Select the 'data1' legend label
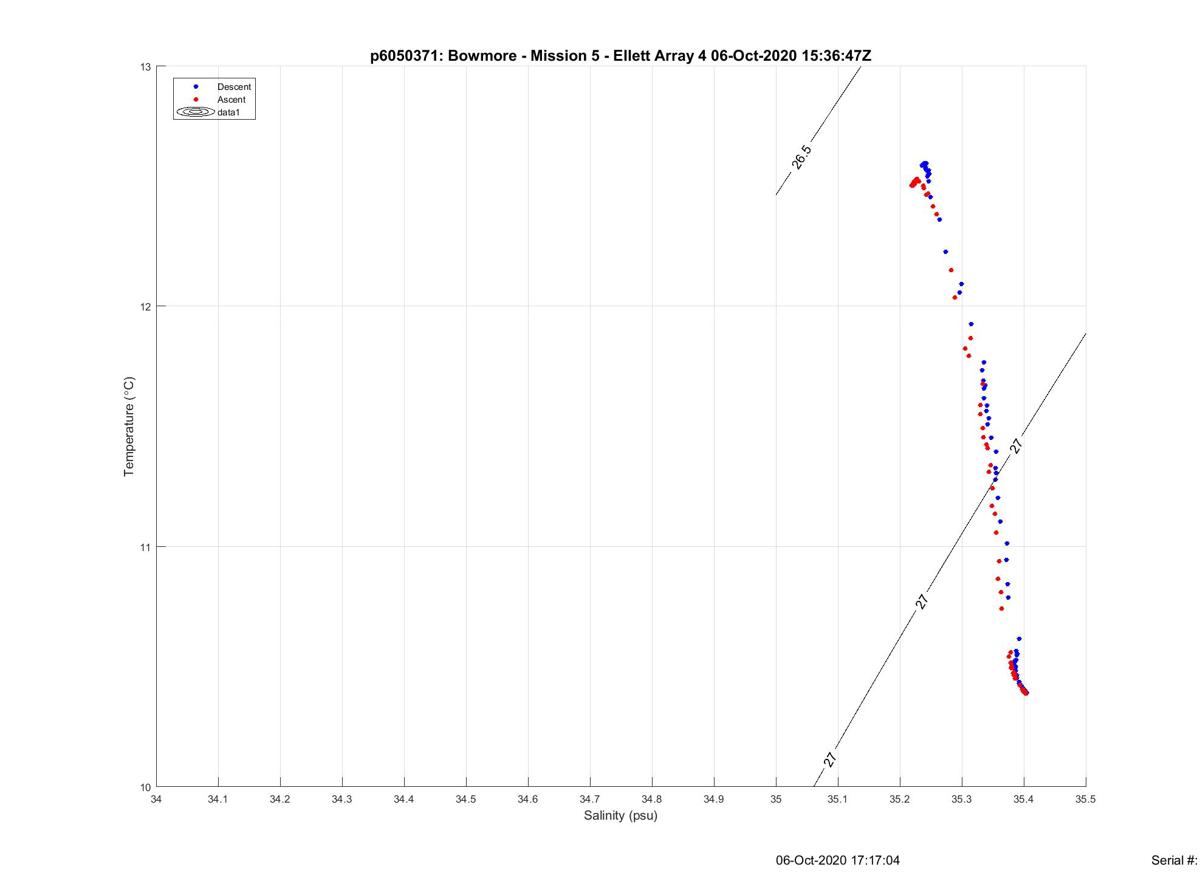 click(x=229, y=113)
